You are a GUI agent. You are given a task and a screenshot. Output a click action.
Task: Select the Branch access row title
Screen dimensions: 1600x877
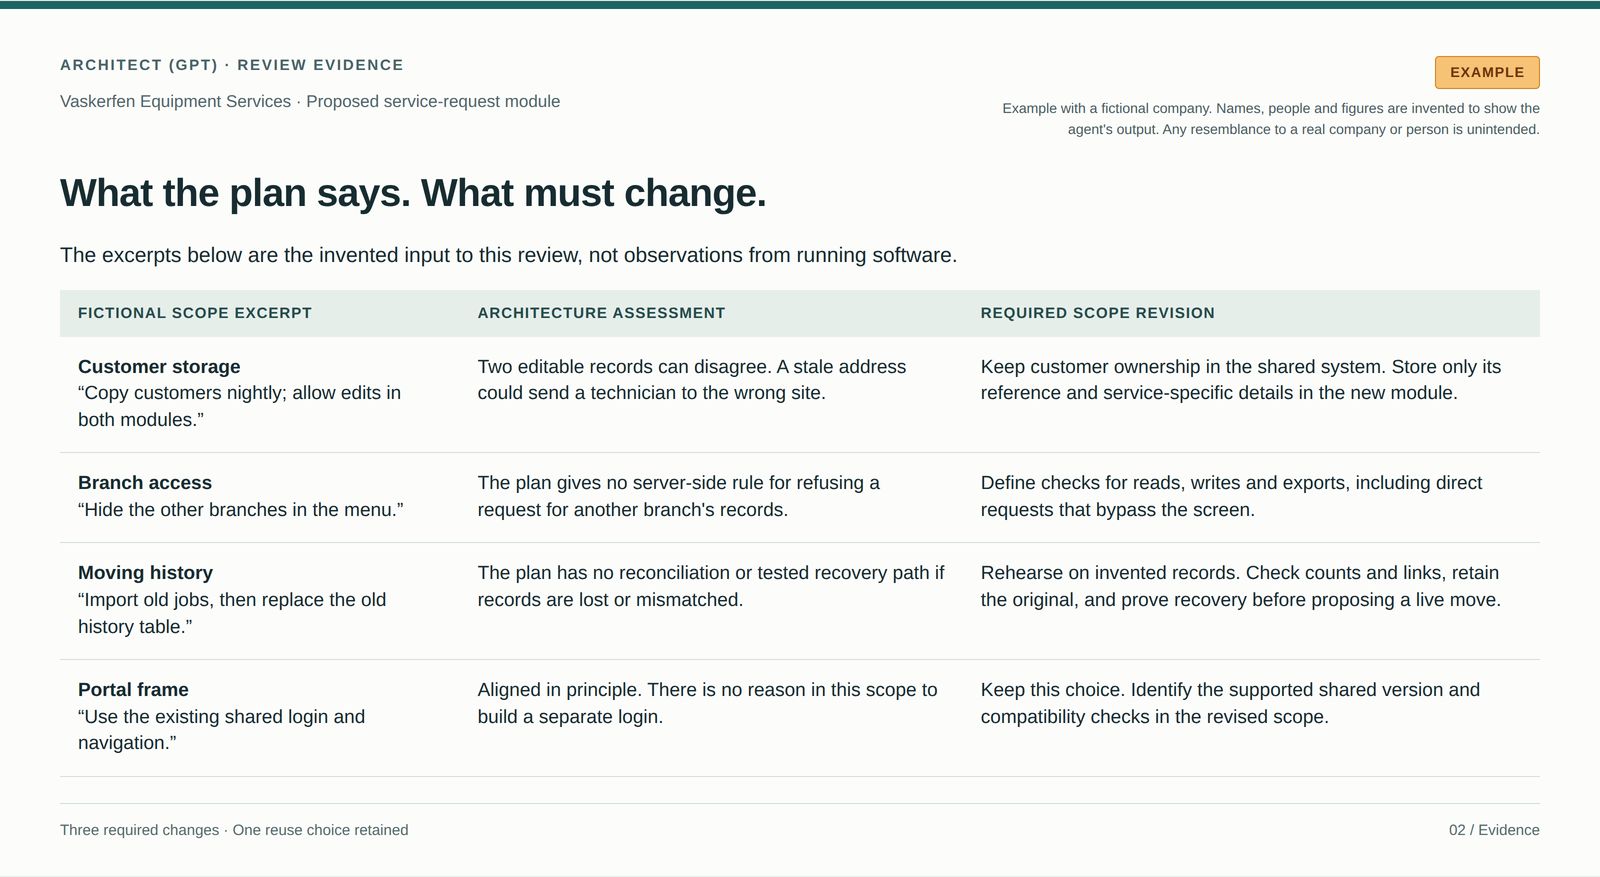click(145, 482)
